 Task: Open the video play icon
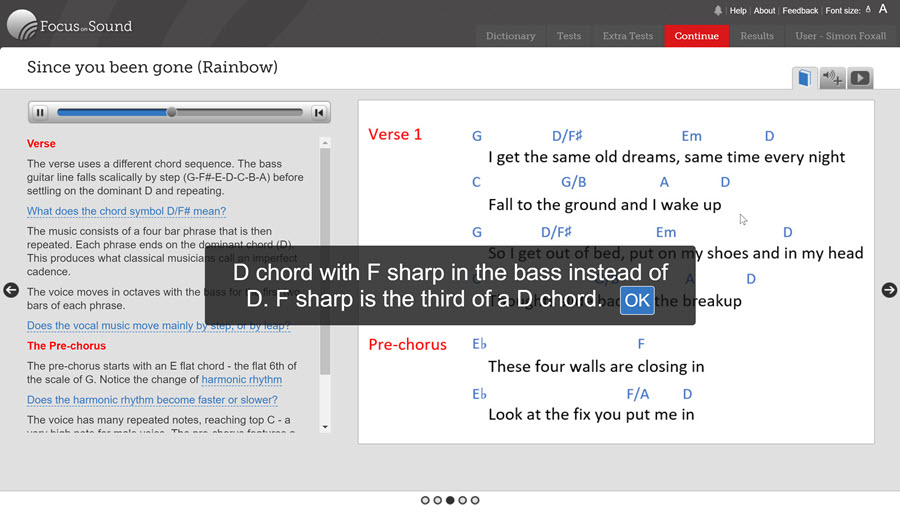pos(860,78)
